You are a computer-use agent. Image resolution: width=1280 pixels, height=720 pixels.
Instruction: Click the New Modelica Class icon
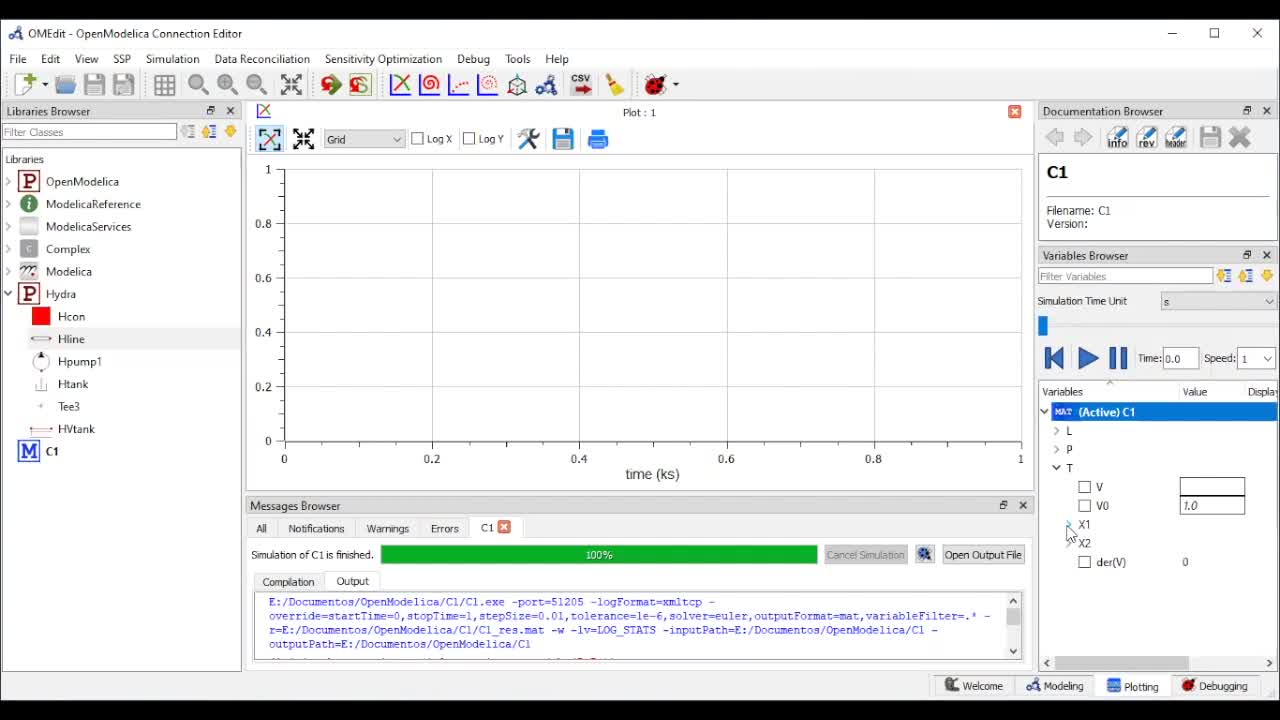click(24, 85)
